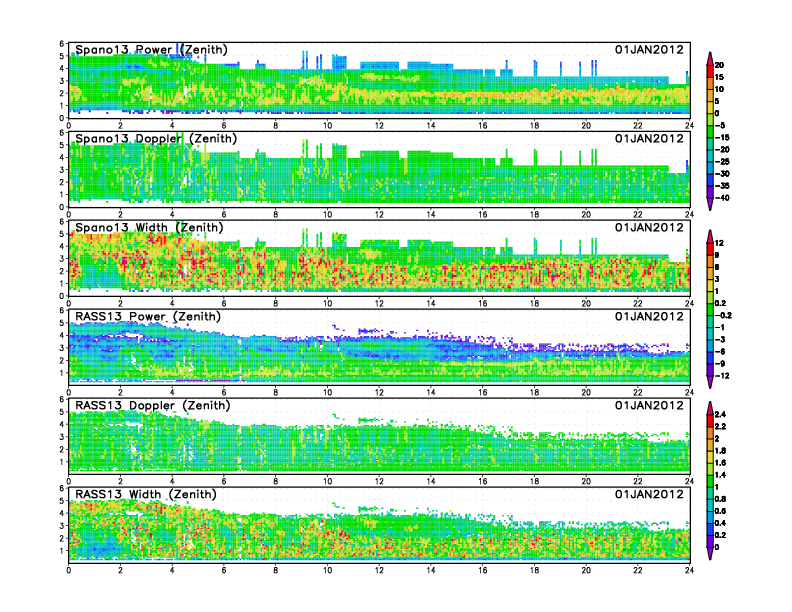Click the purple bottom arrow of the power color bar
792x612 pixels.
710,204
